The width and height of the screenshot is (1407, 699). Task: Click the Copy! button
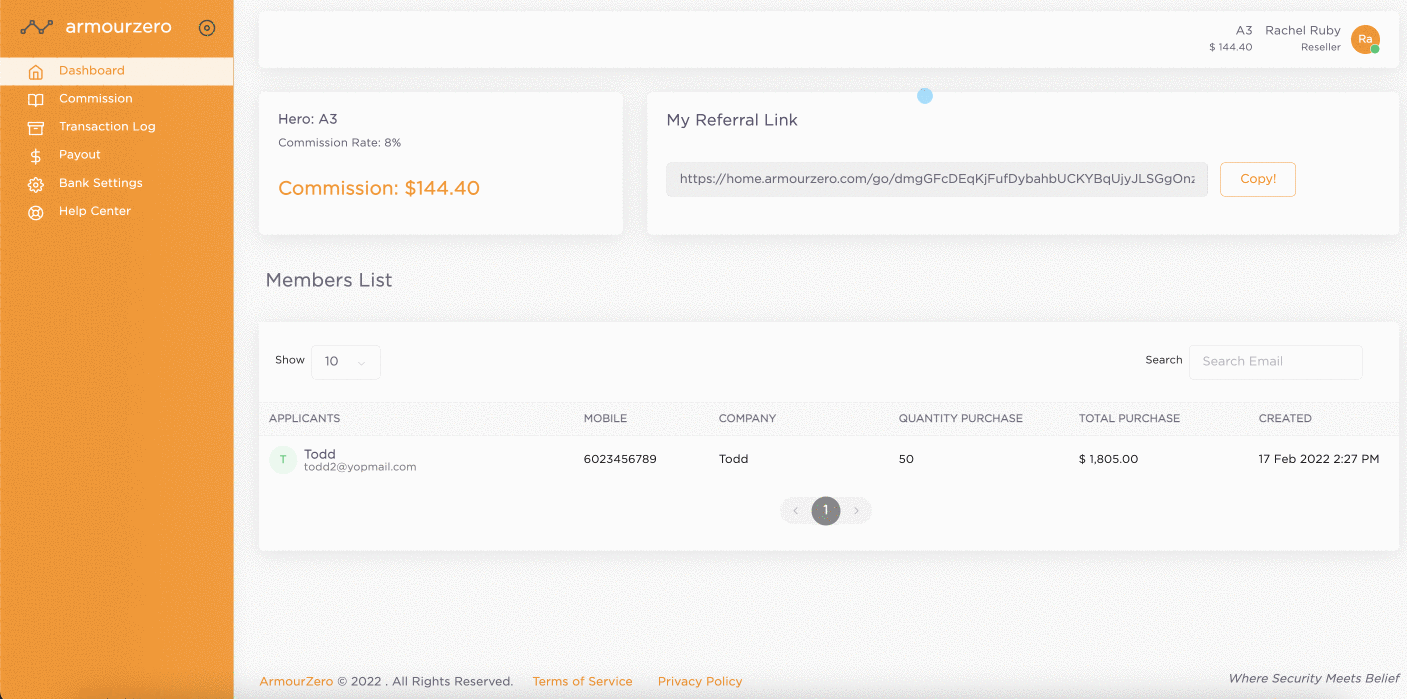pyautogui.click(x=1258, y=179)
